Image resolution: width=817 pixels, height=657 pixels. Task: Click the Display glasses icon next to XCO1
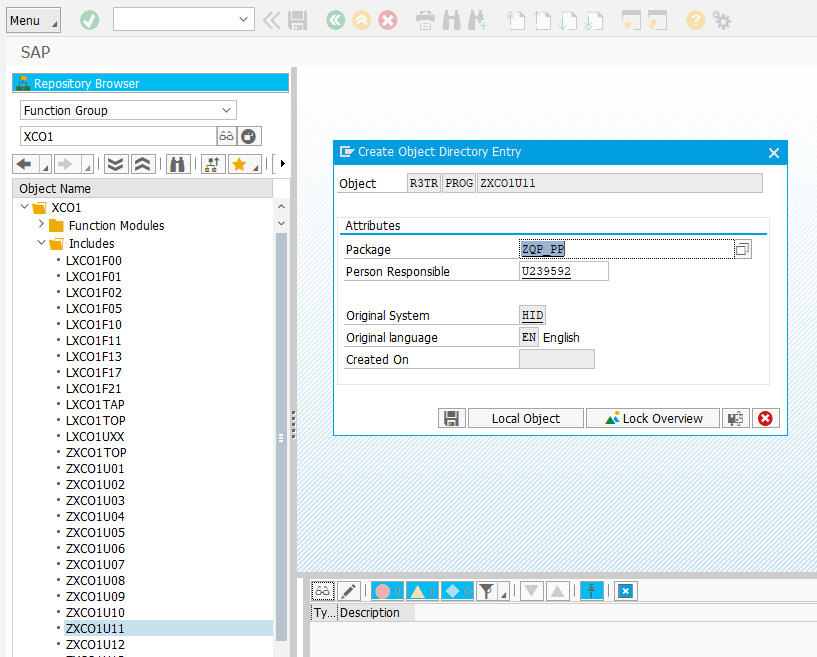[226, 136]
